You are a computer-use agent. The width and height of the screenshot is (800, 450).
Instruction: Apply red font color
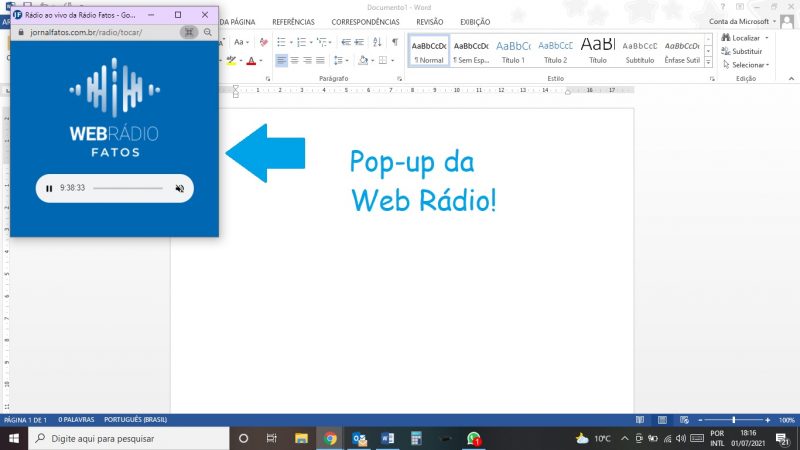tap(251, 61)
